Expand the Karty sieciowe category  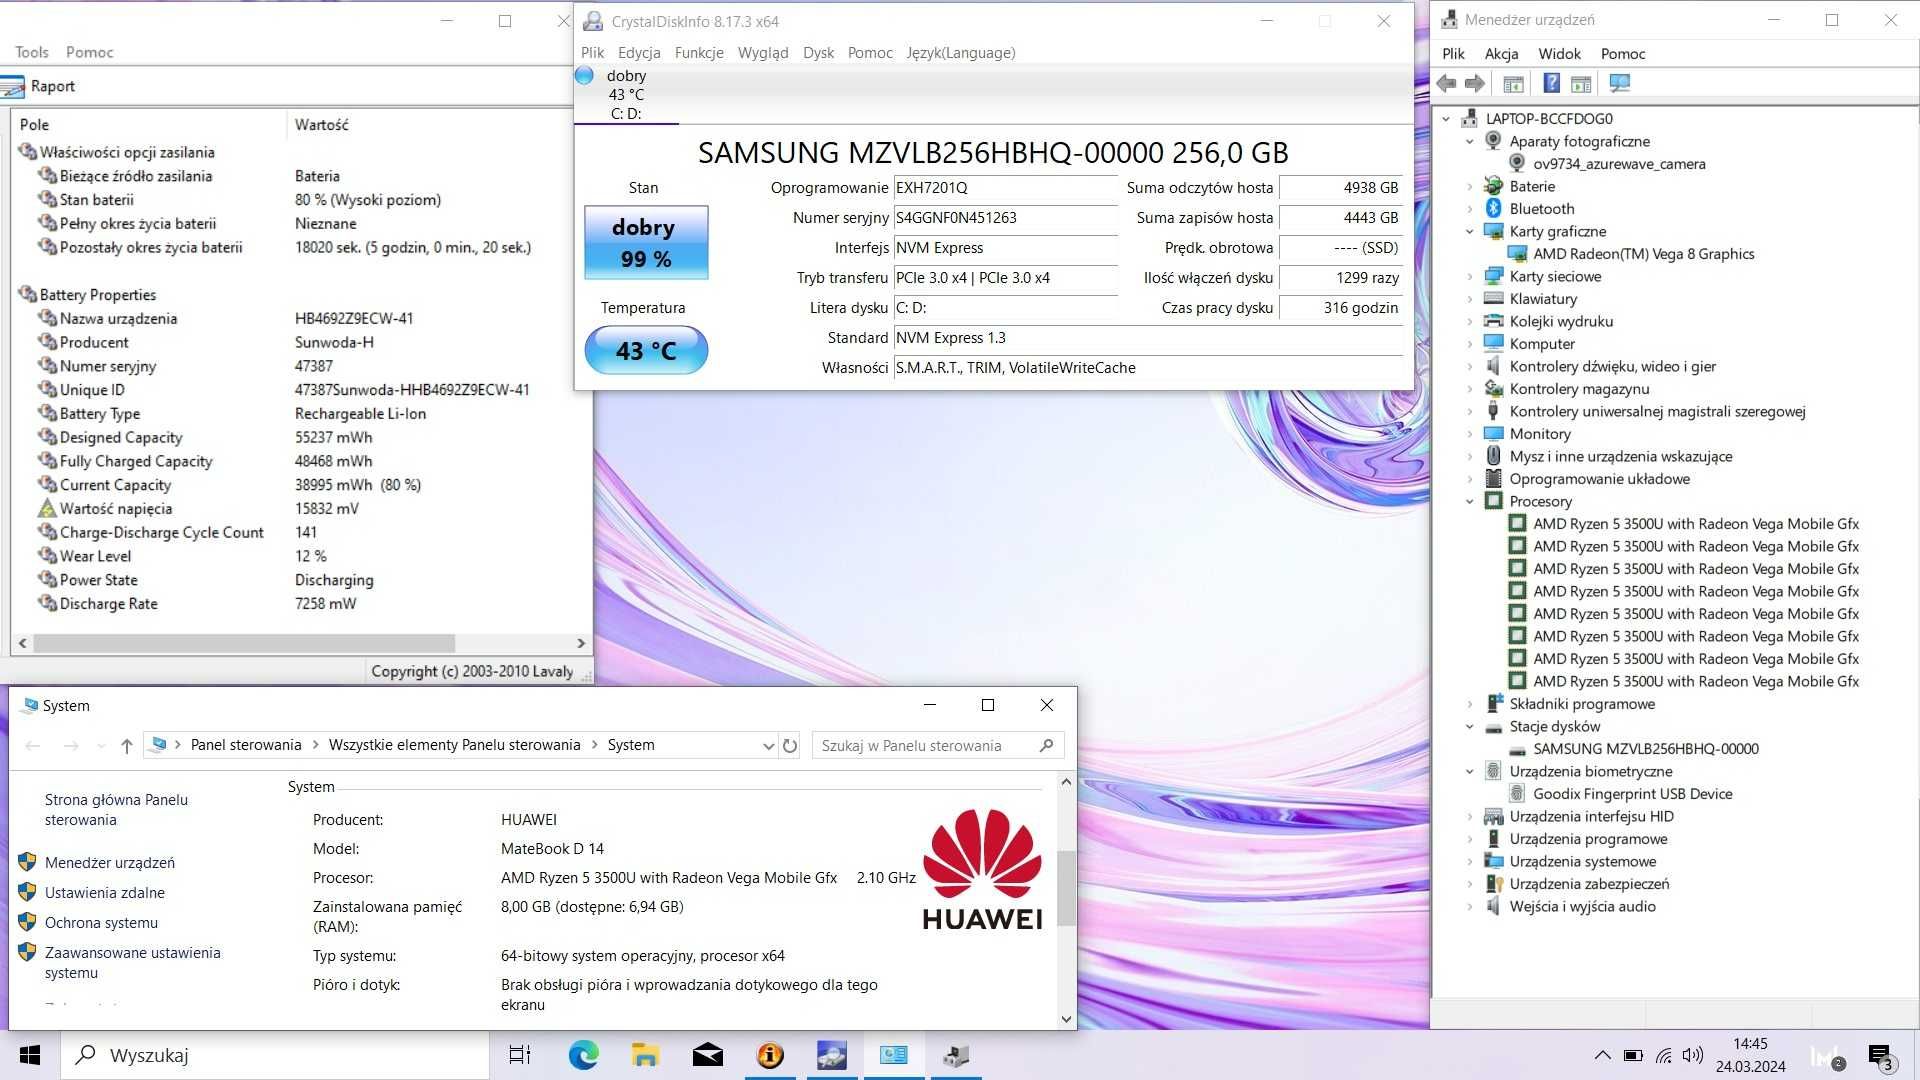click(1470, 277)
